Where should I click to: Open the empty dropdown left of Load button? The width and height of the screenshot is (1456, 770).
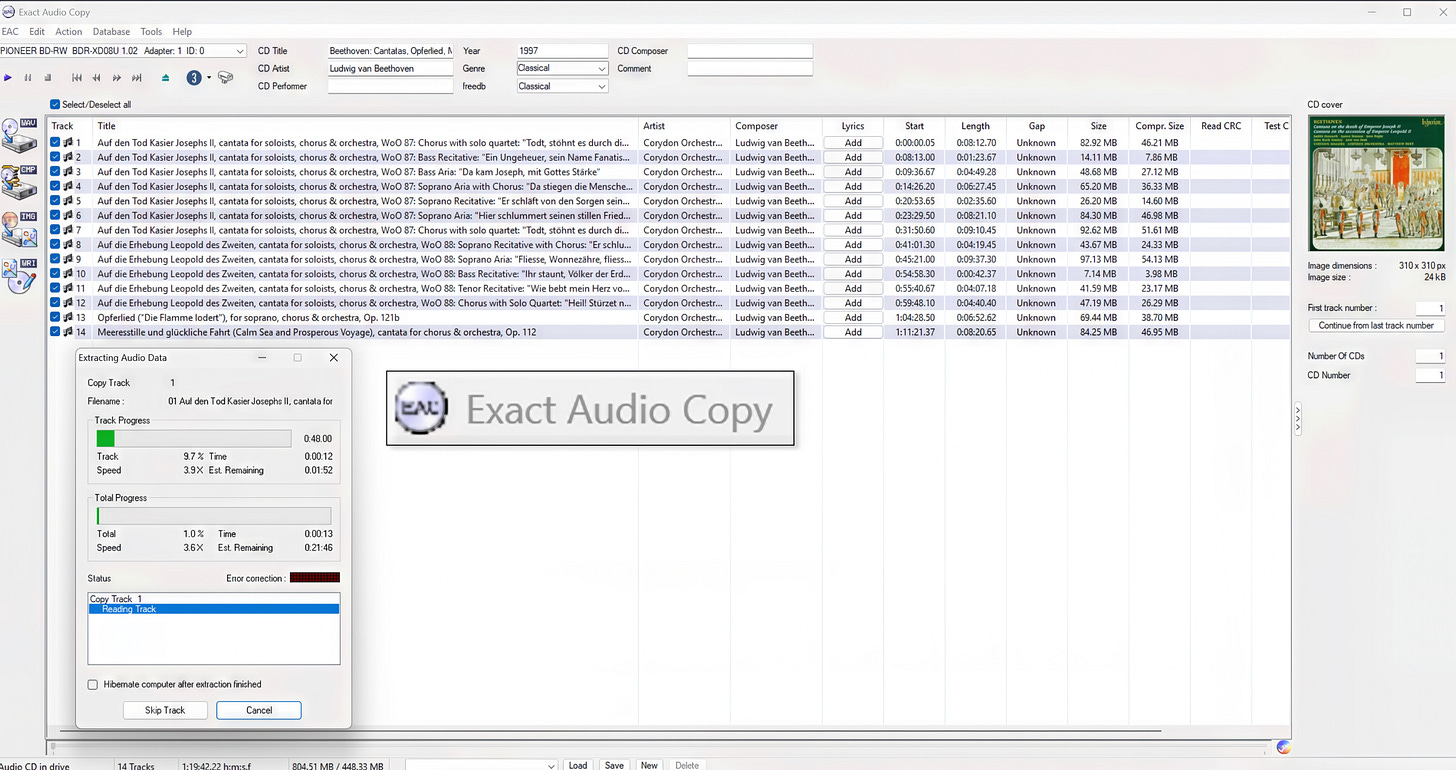(x=481, y=765)
